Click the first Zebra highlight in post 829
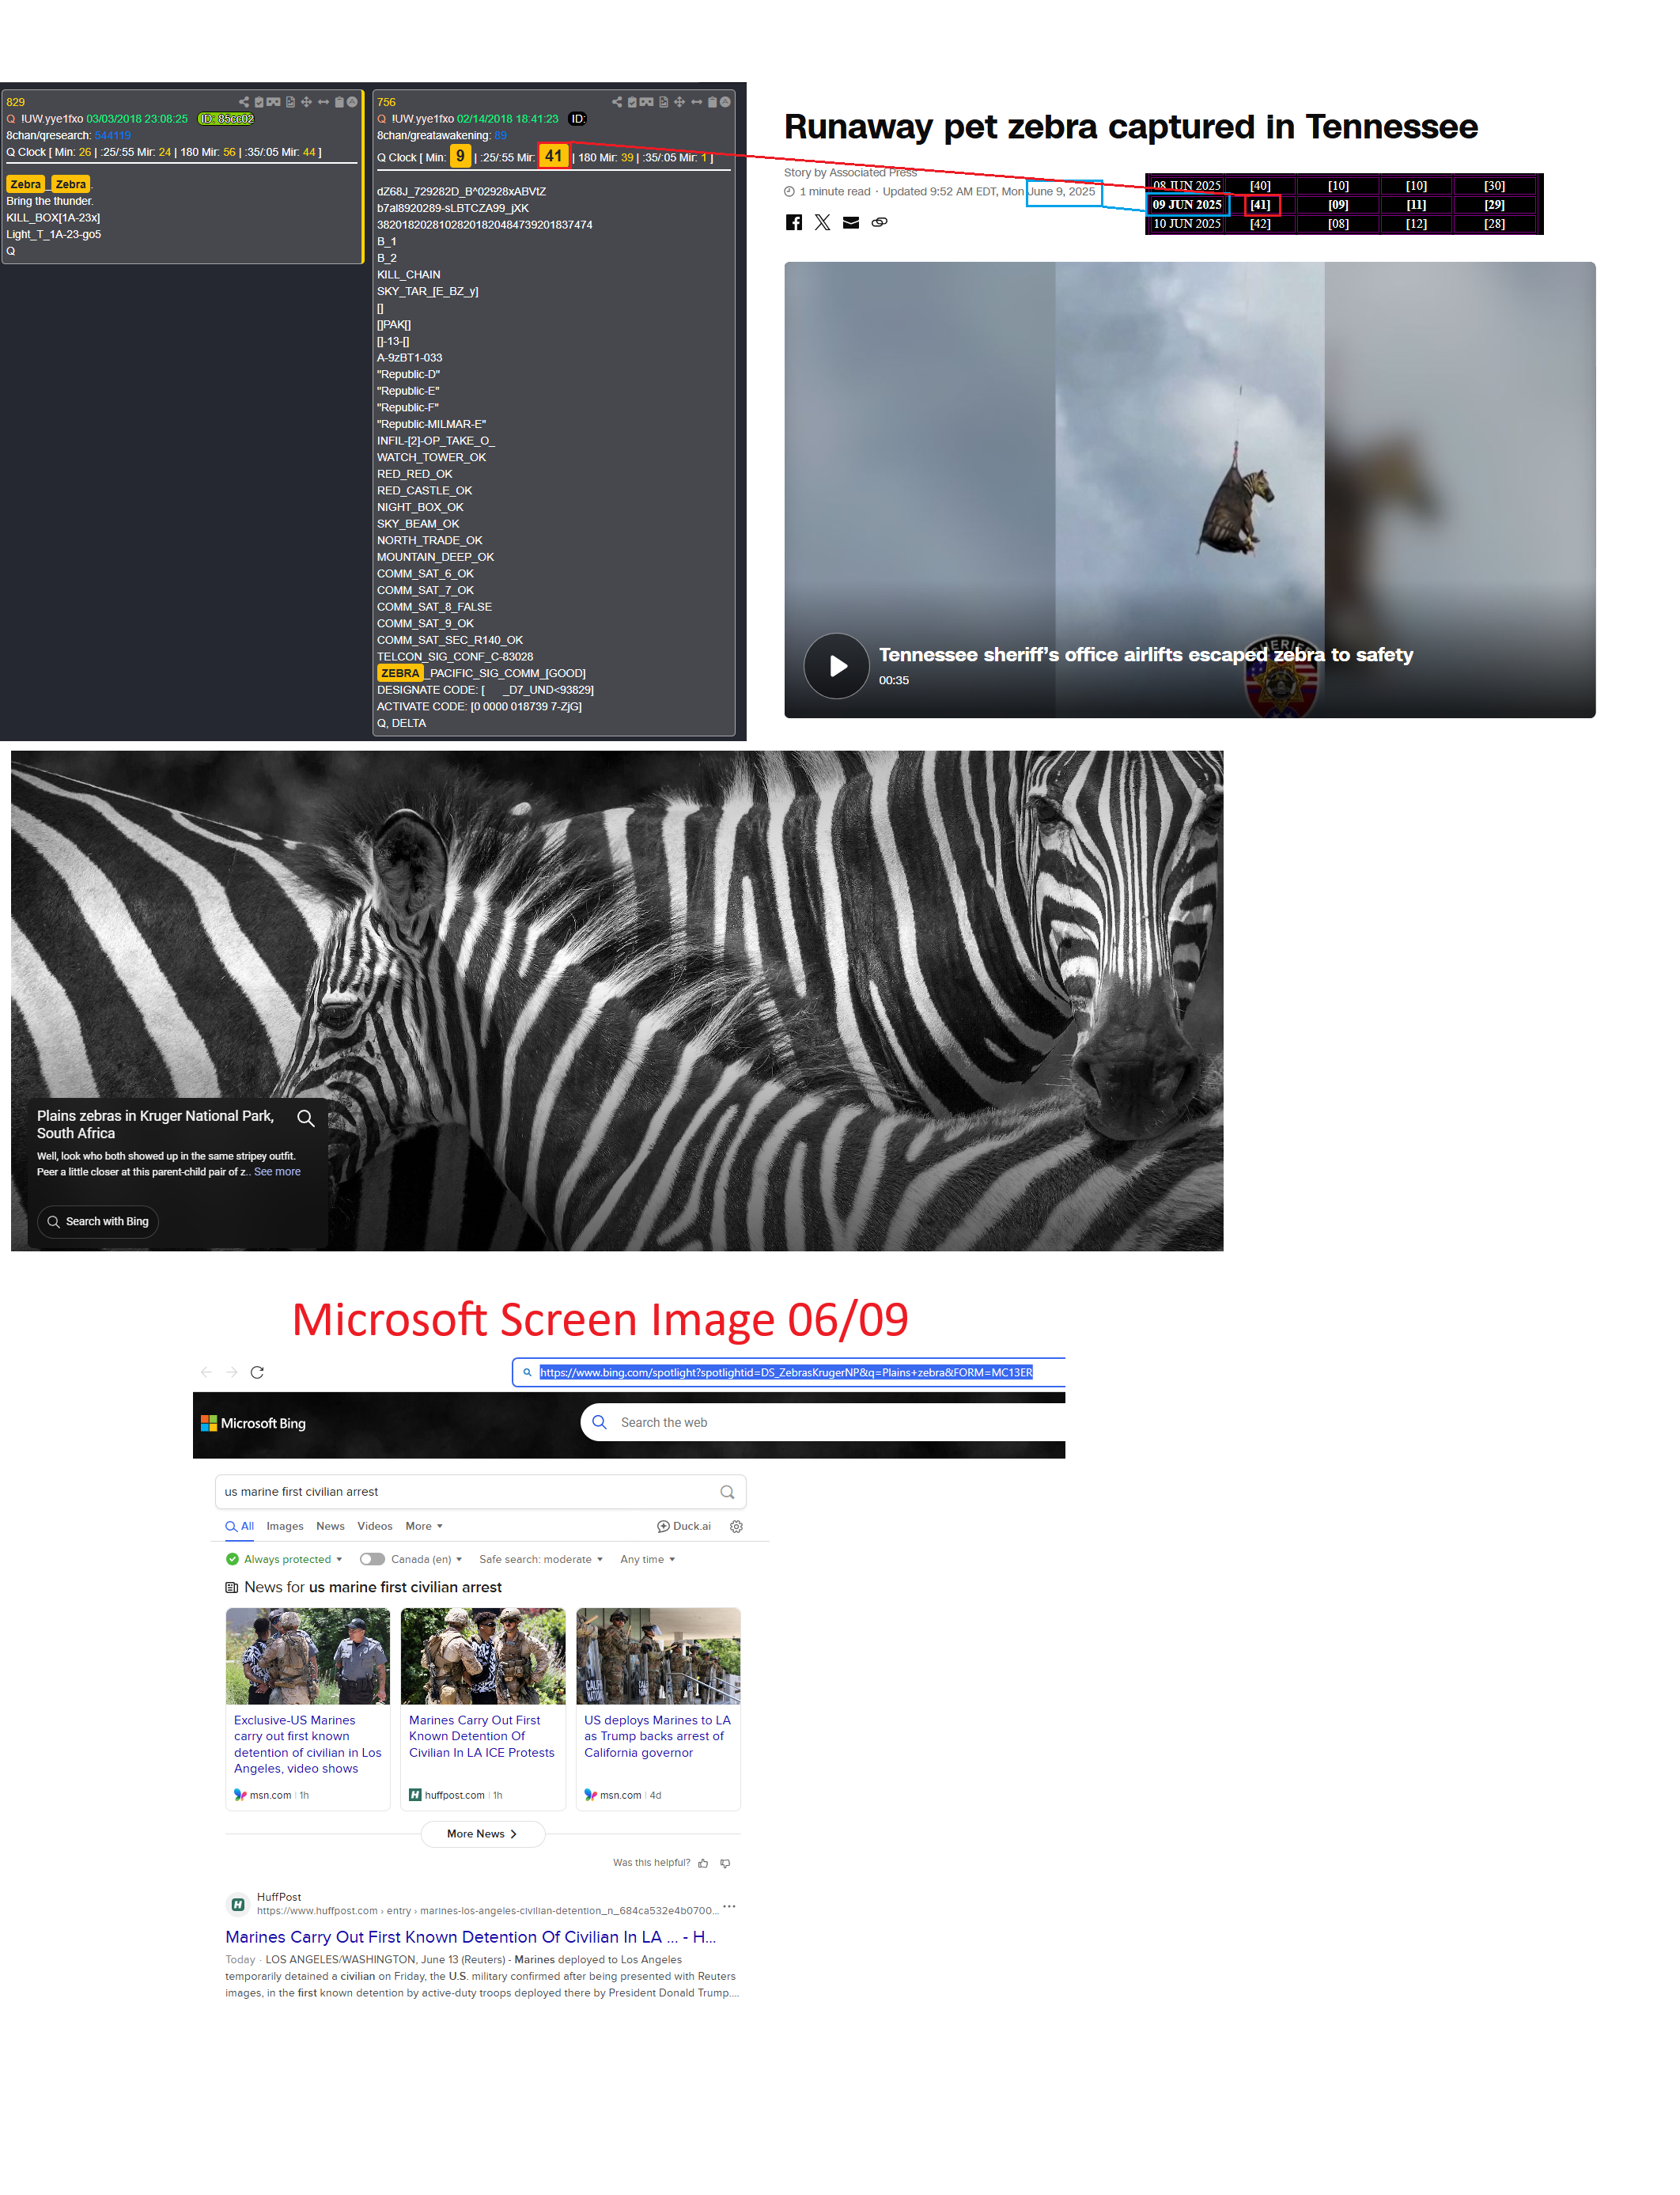1680x2195 pixels. 26,184
